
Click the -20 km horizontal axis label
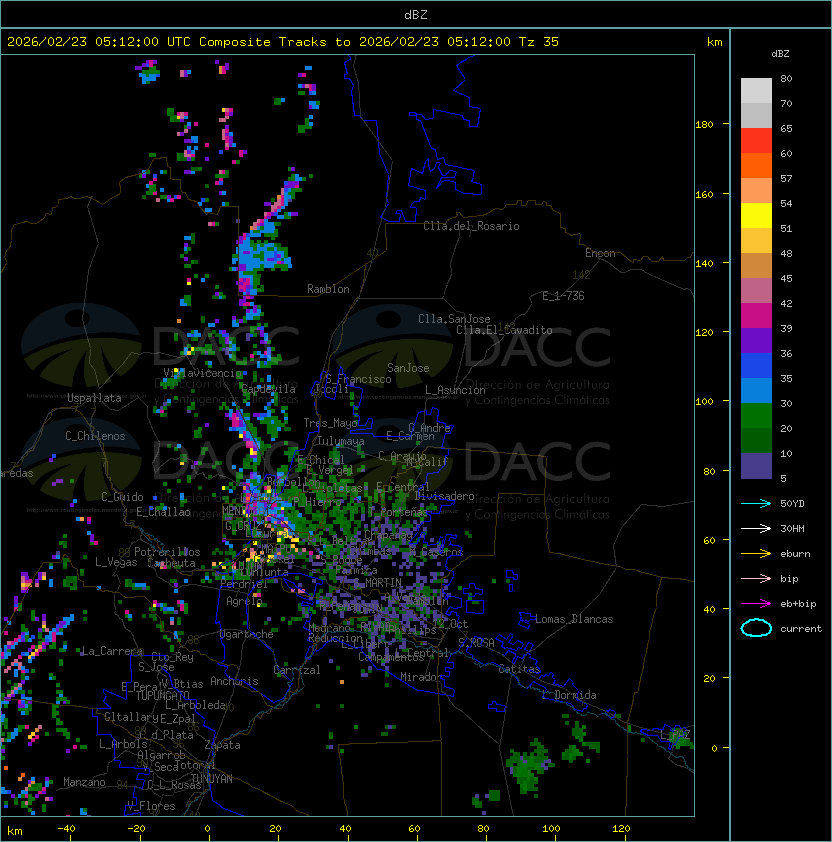coord(136,829)
